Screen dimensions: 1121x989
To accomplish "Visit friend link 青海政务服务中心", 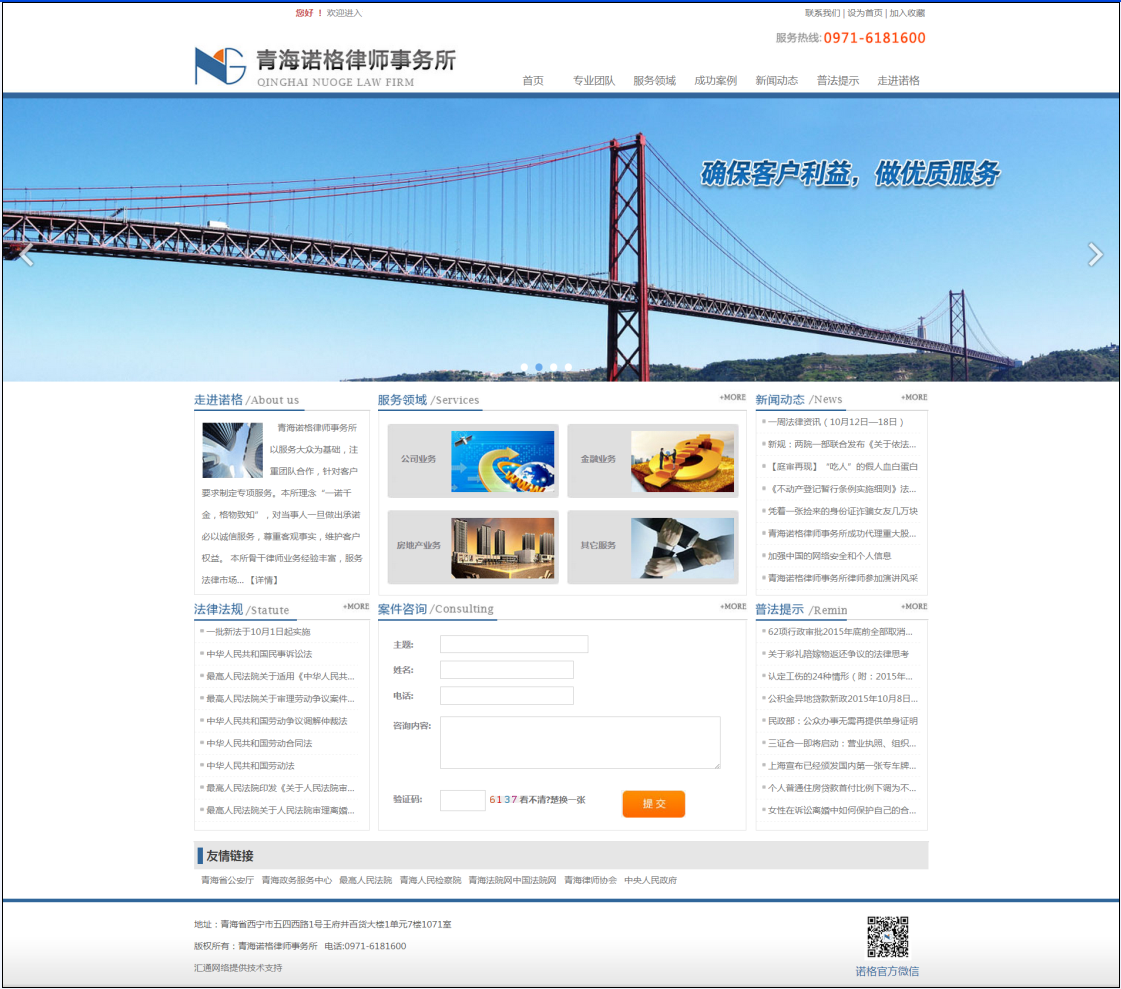I will point(297,880).
